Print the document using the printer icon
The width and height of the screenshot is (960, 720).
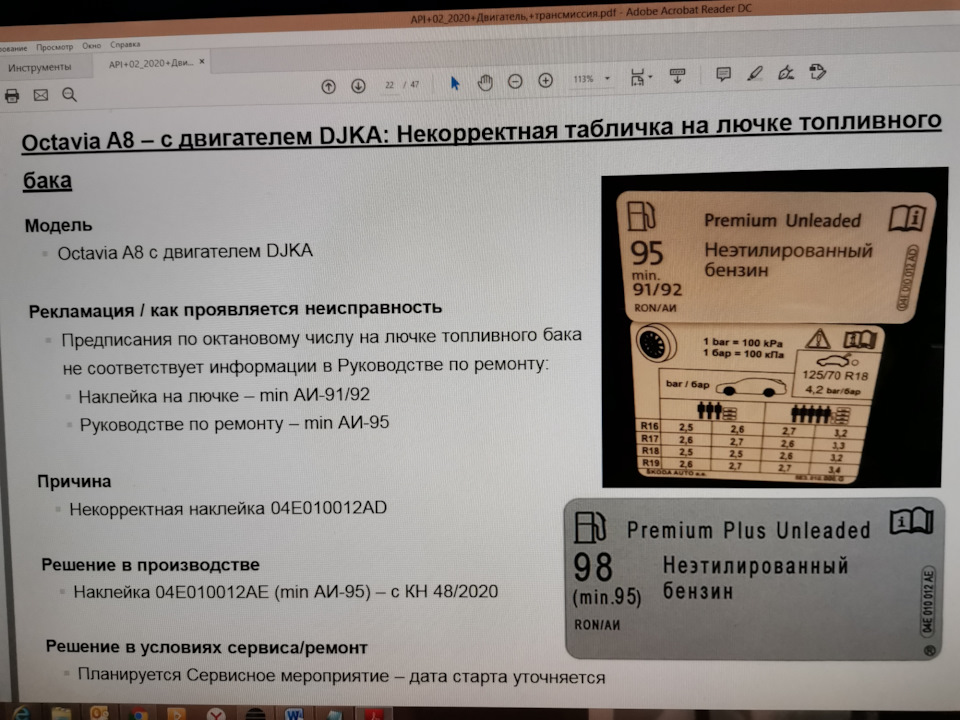pos(12,96)
